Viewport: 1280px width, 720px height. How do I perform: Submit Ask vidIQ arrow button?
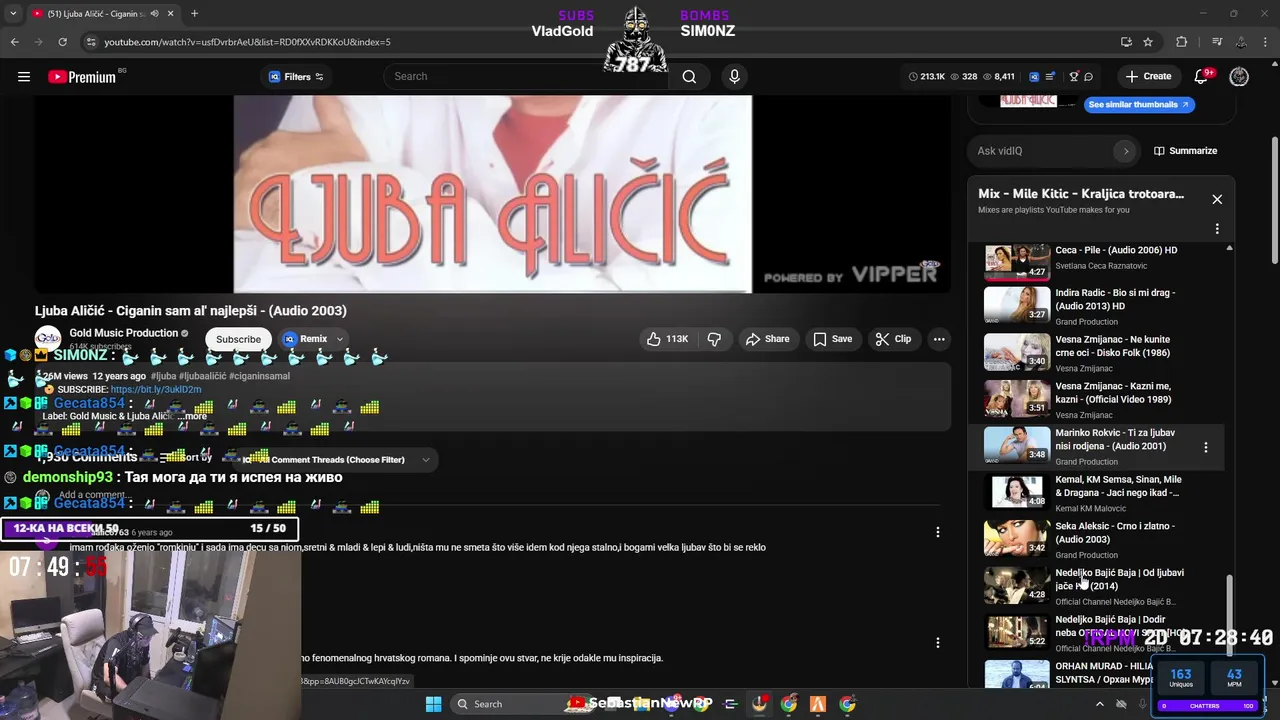point(1125,151)
